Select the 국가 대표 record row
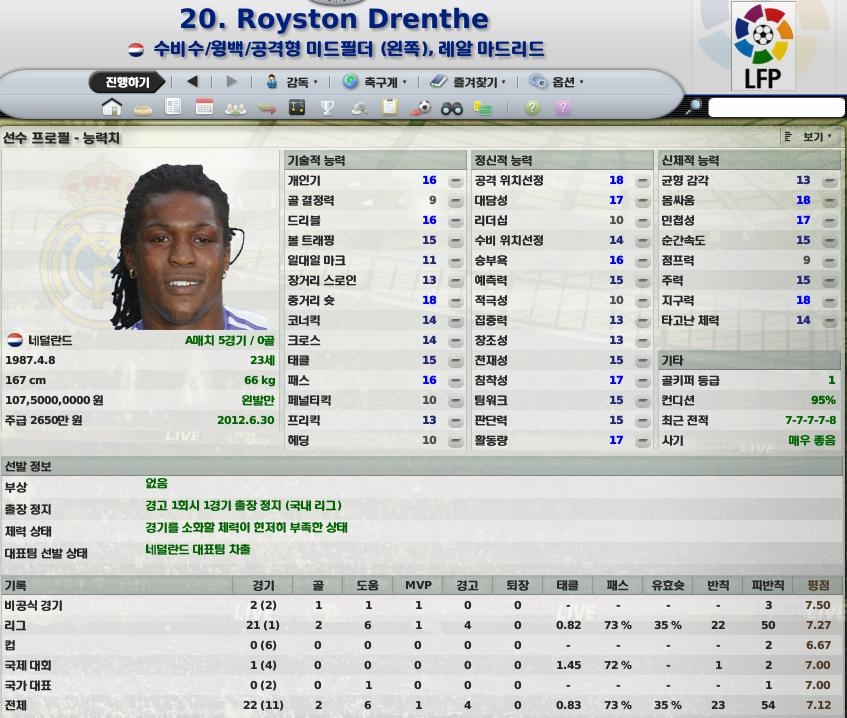The image size is (847, 718). (421, 685)
